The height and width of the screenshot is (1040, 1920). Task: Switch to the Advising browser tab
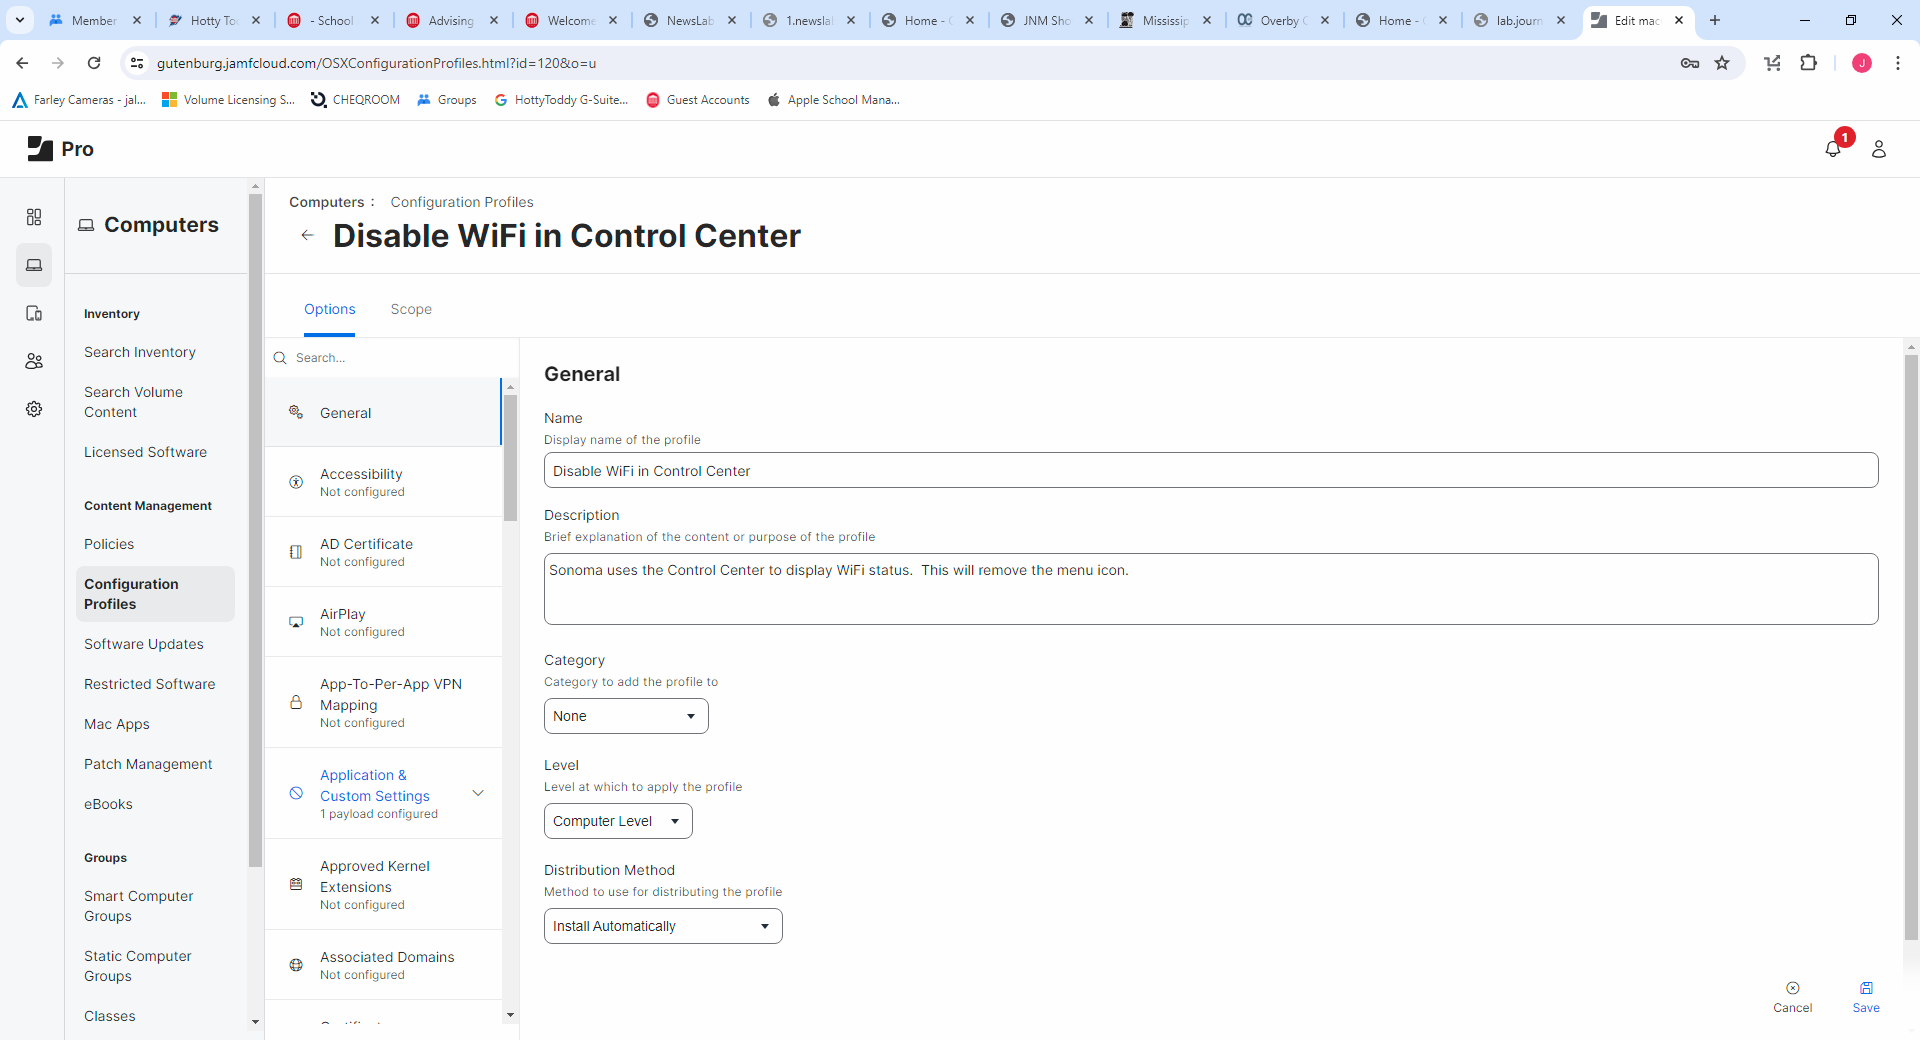pyautogui.click(x=451, y=20)
